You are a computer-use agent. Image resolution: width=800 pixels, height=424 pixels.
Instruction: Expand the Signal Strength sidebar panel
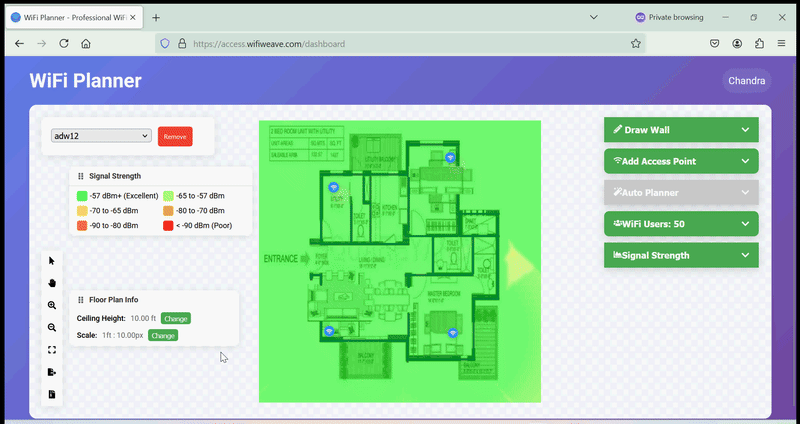(681, 255)
